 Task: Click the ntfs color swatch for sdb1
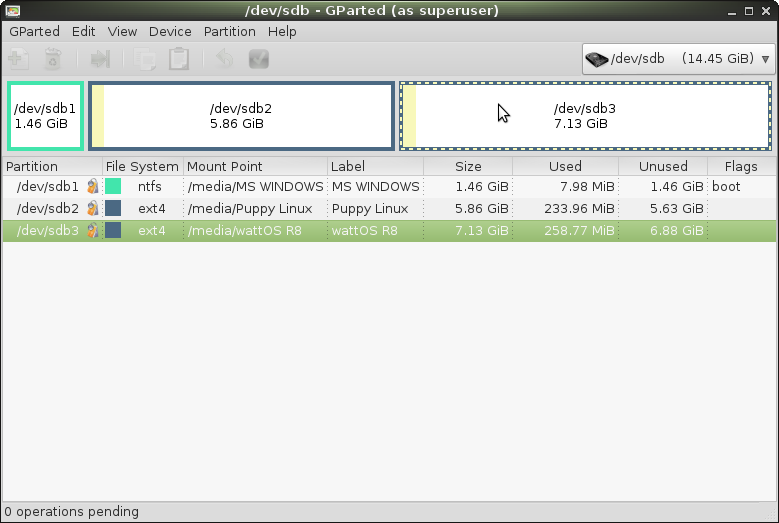113,186
